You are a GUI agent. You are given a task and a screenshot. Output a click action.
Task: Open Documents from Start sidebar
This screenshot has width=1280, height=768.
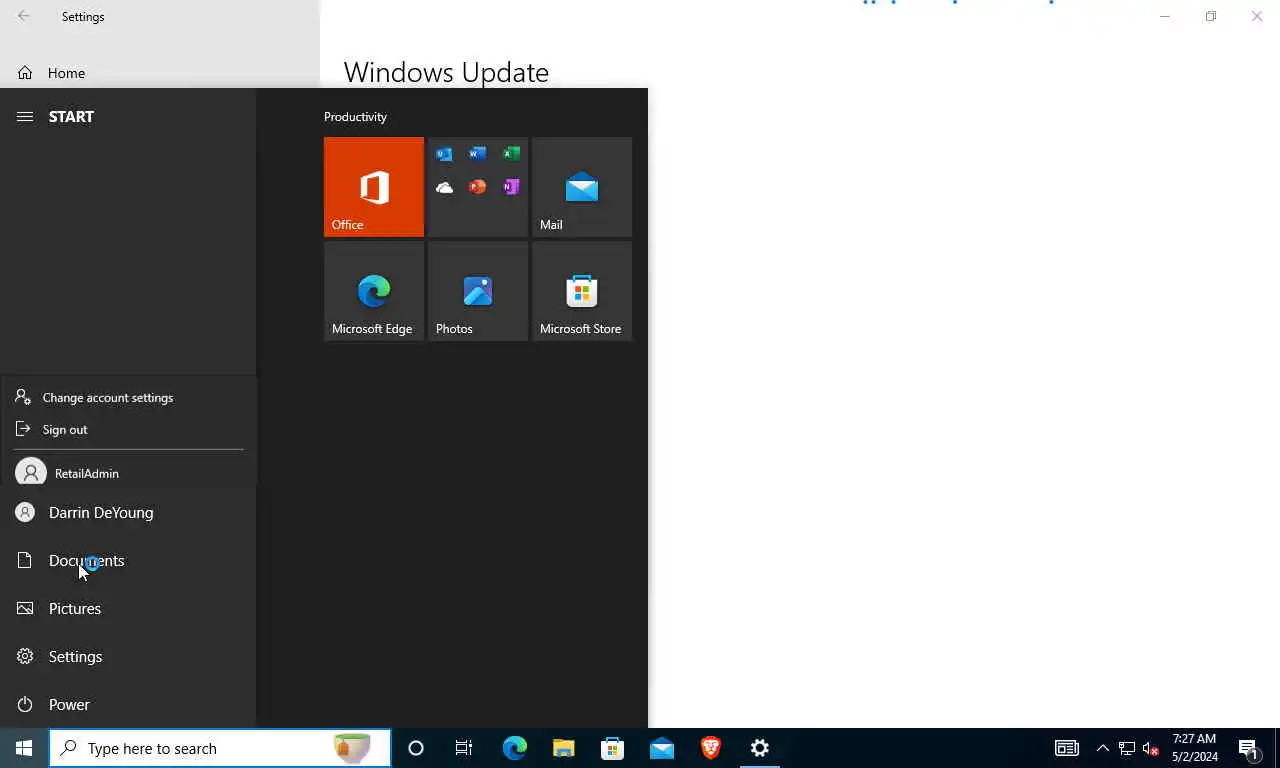128,560
